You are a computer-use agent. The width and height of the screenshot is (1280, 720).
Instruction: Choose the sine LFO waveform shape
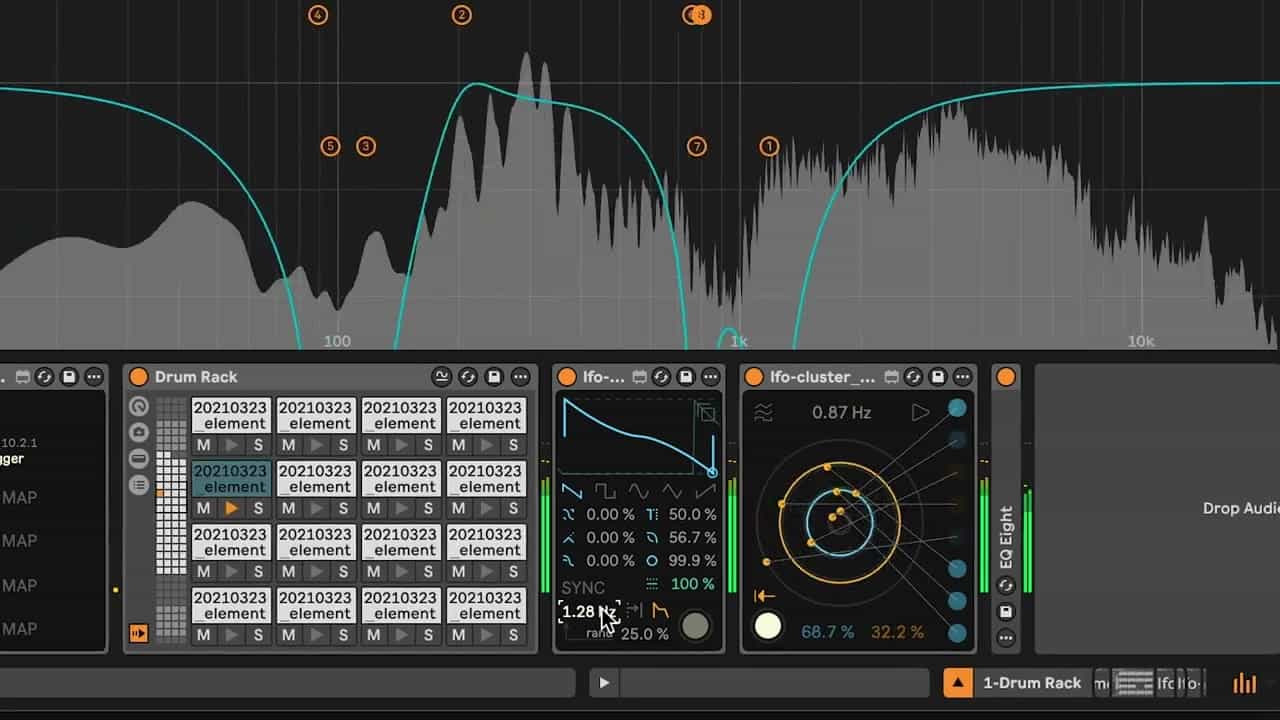pyautogui.click(x=639, y=491)
